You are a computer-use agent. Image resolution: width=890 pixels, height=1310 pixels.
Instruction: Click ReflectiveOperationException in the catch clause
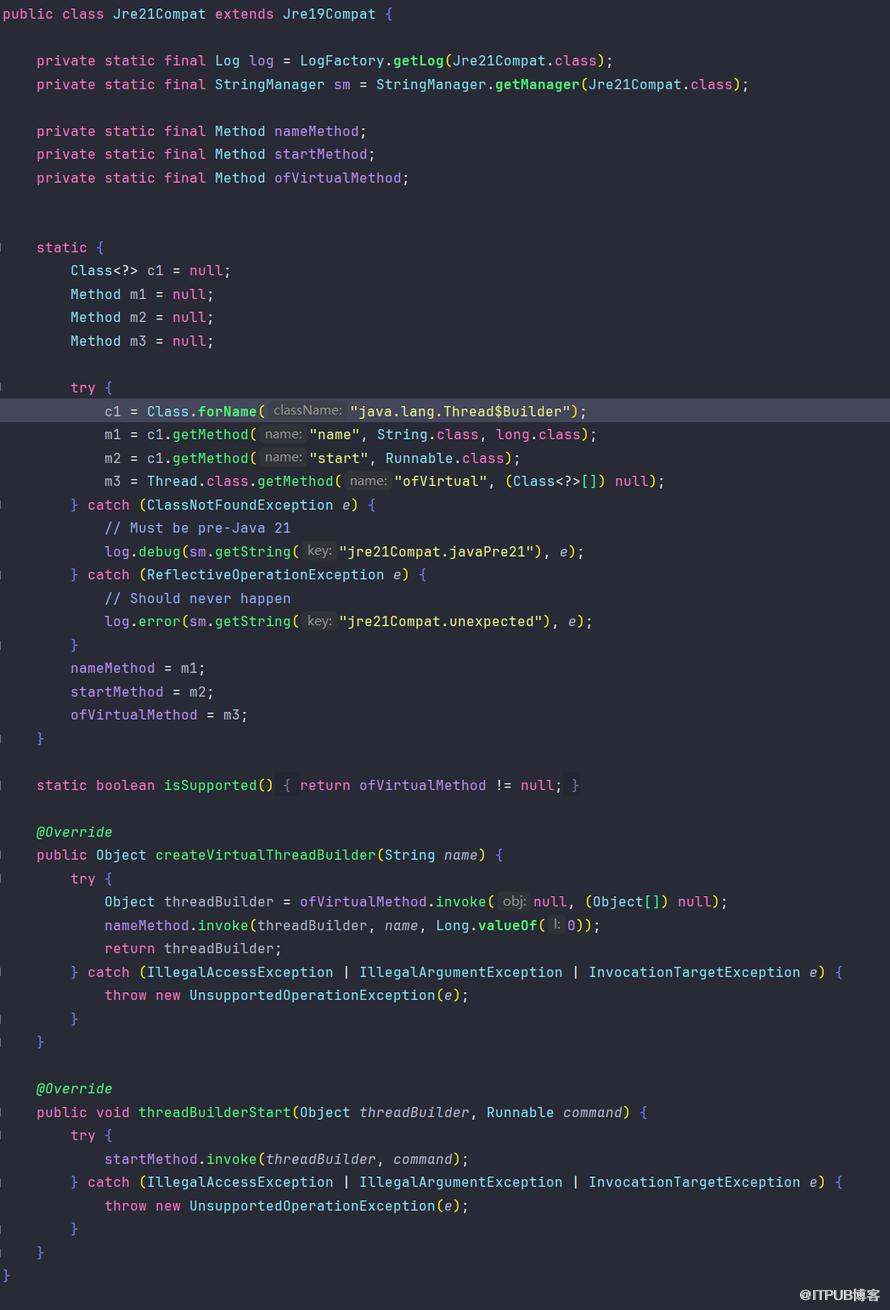[266, 575]
